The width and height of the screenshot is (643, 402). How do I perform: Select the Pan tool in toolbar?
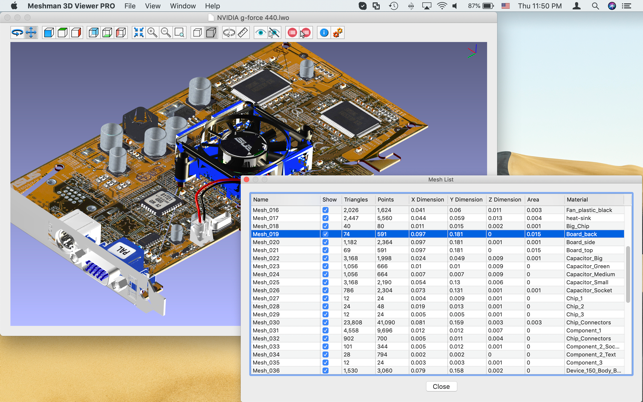31,33
